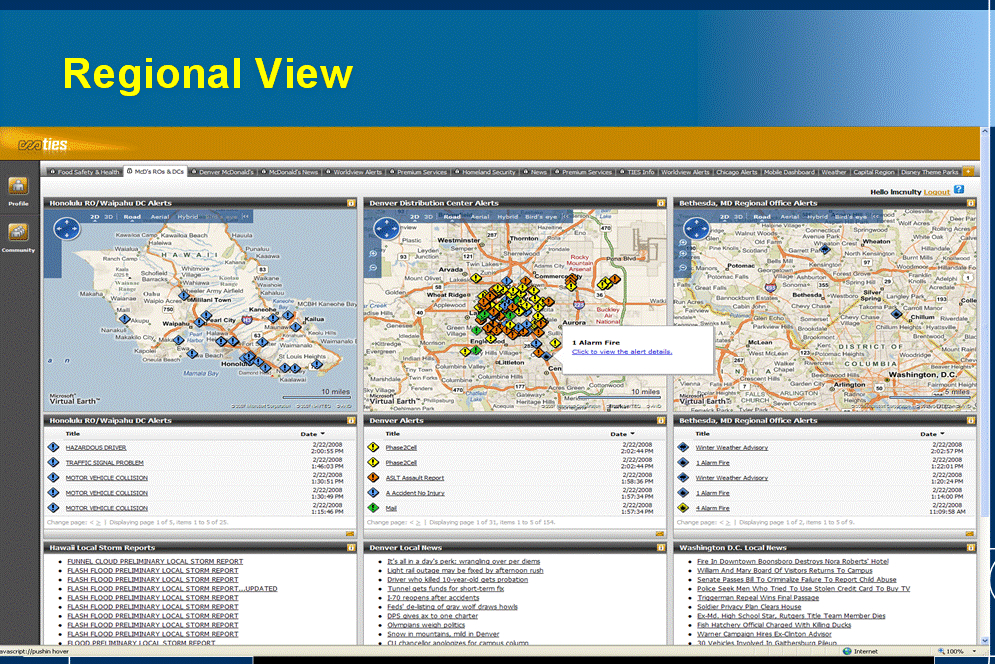This screenshot has height=664, width=995.
Task: Collapse the Honolulu map toolbar with the chevrons
Action: 246,217
